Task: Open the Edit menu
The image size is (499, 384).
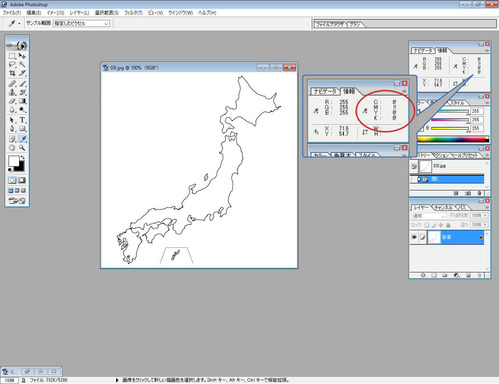Action: point(34,13)
